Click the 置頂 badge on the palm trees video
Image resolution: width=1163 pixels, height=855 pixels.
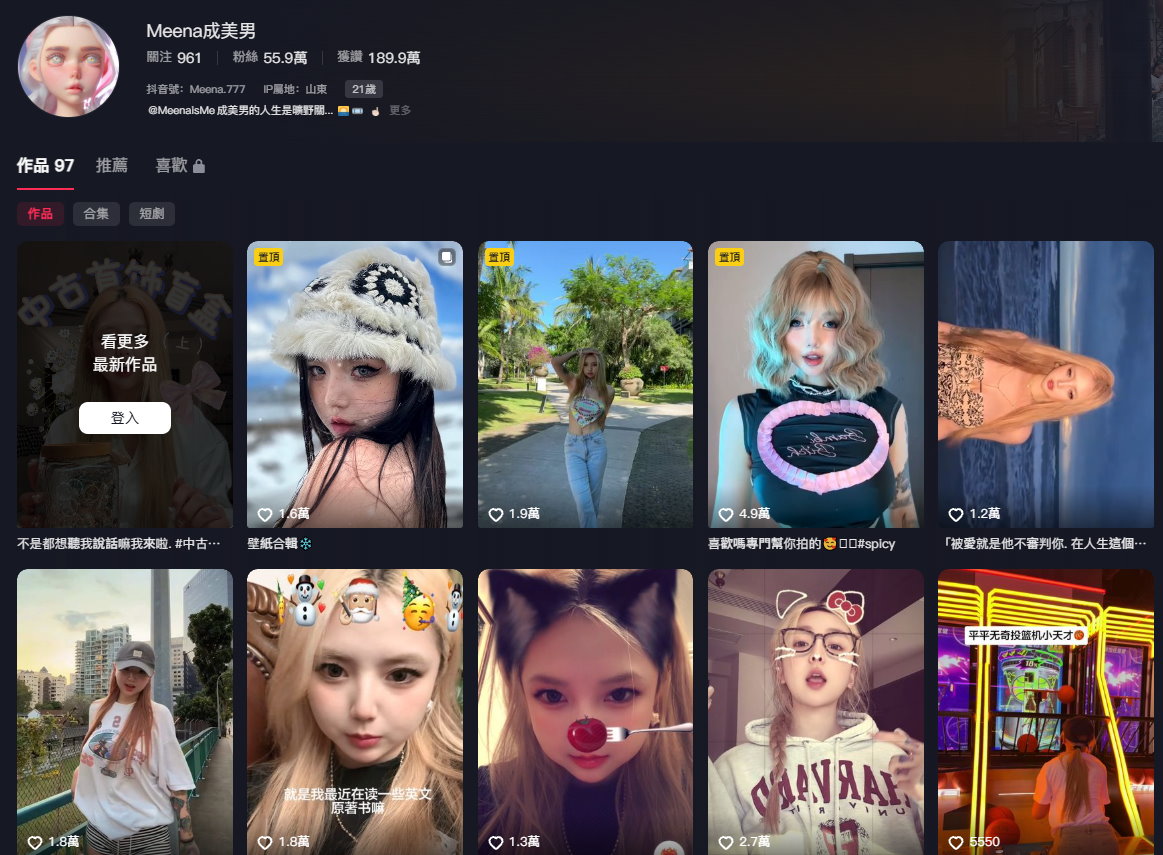pyautogui.click(x=498, y=257)
